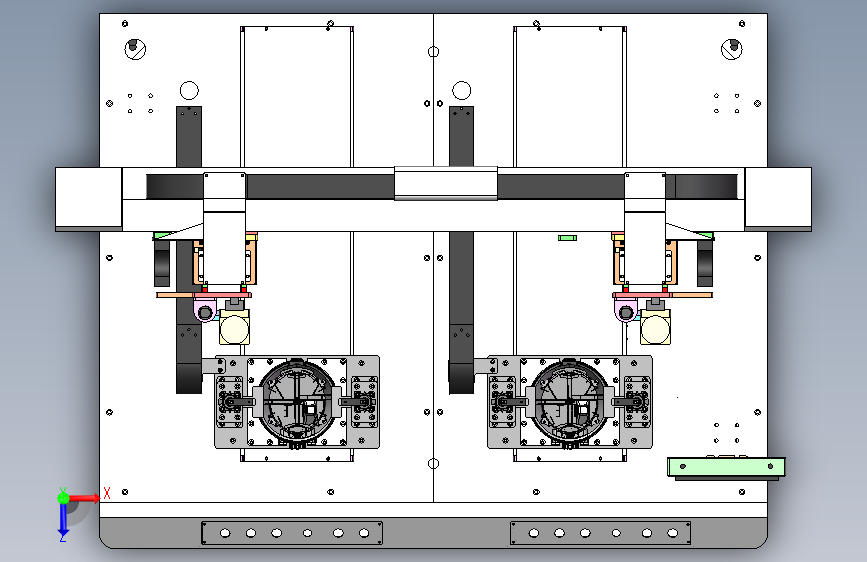Pick the top-right leveling foot circle

(732, 49)
